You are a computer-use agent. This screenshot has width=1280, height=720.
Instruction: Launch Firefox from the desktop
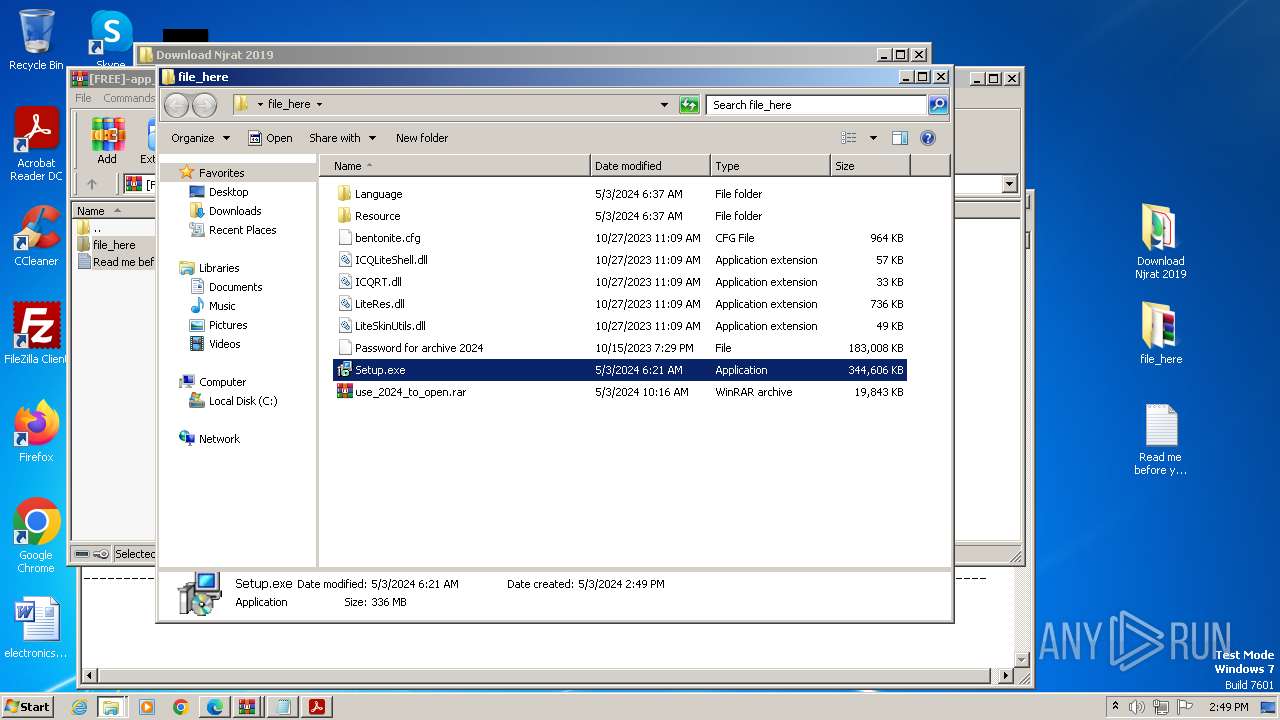(x=36, y=432)
